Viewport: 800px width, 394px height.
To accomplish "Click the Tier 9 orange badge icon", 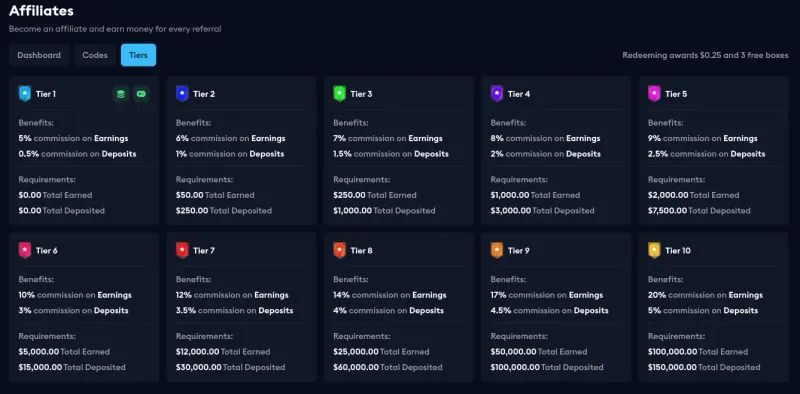I will coord(497,251).
